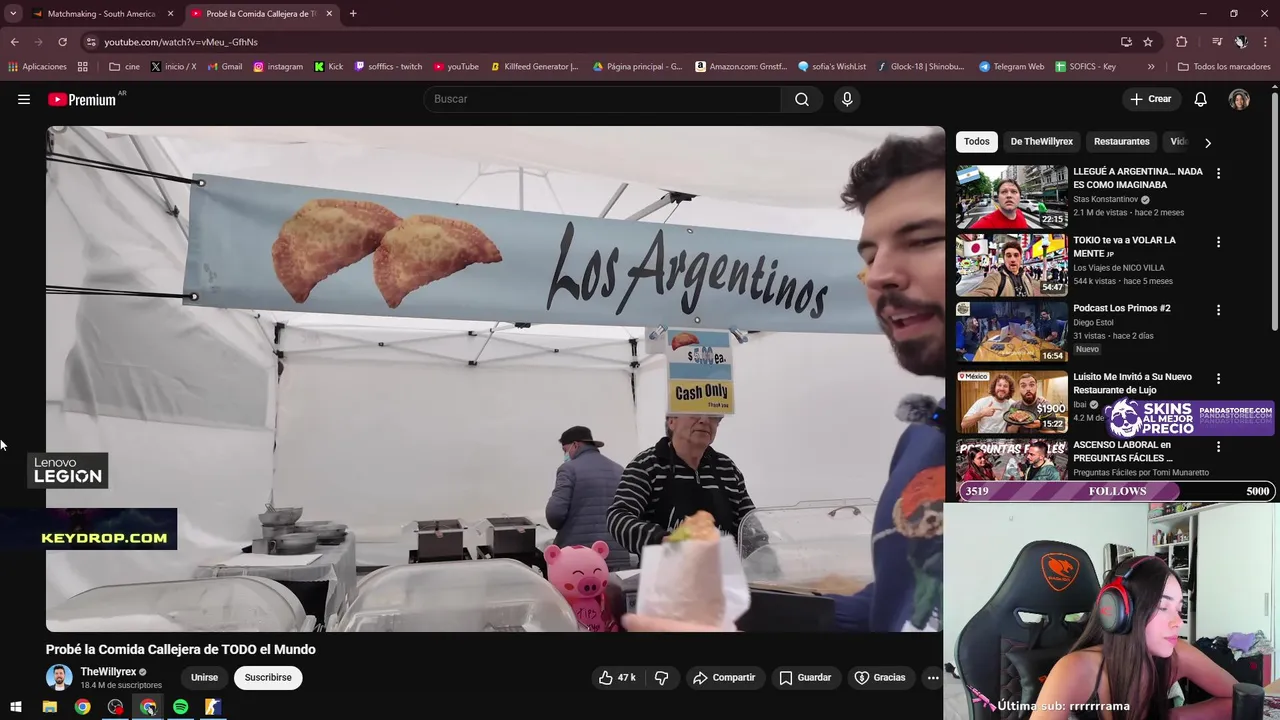
Task: Open options for Podcast Los Primos #2
Action: click(1218, 310)
